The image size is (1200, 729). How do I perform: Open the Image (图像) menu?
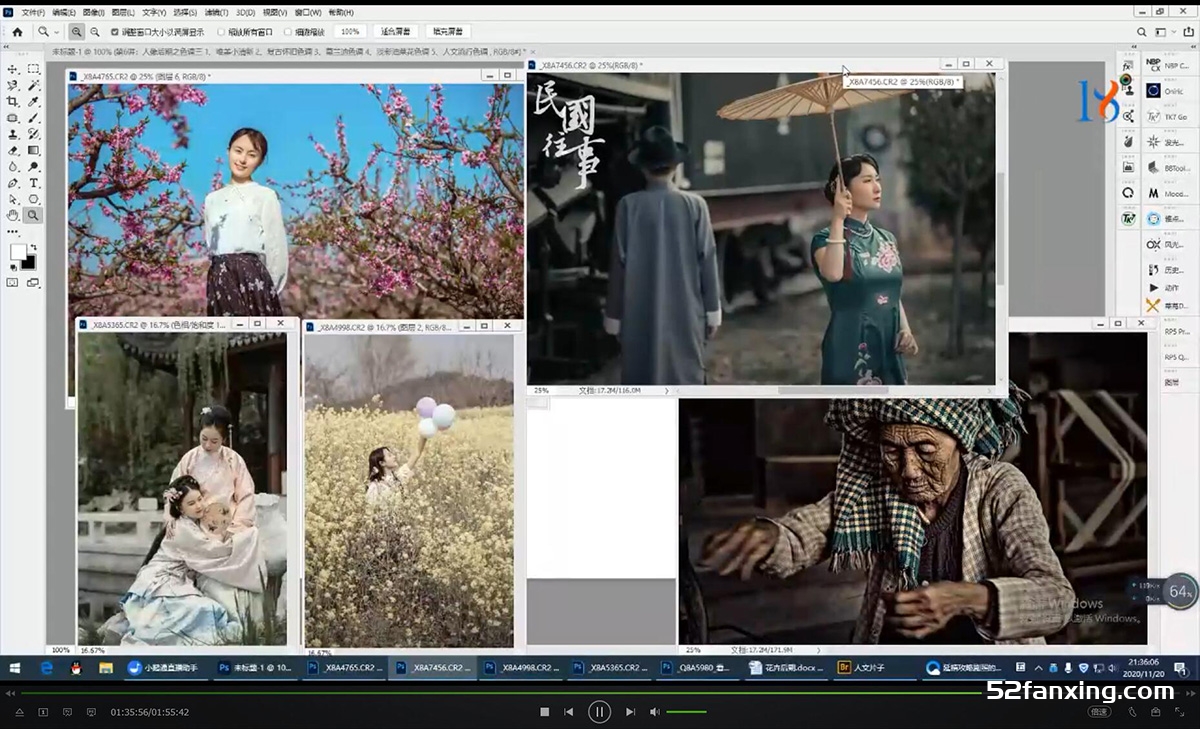coord(93,13)
